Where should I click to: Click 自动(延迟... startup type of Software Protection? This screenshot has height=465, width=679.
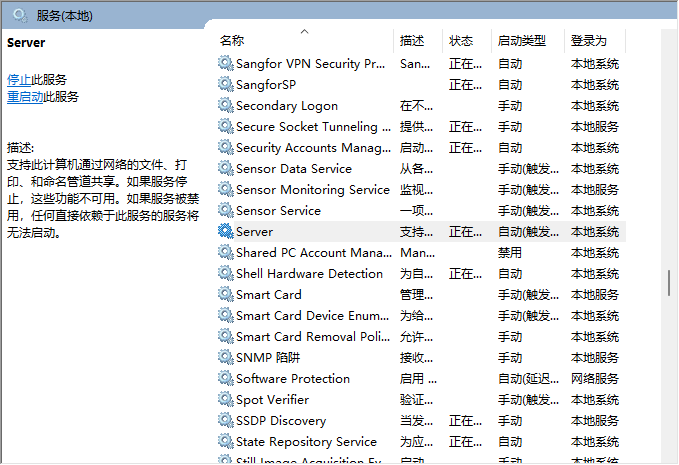(x=528, y=379)
